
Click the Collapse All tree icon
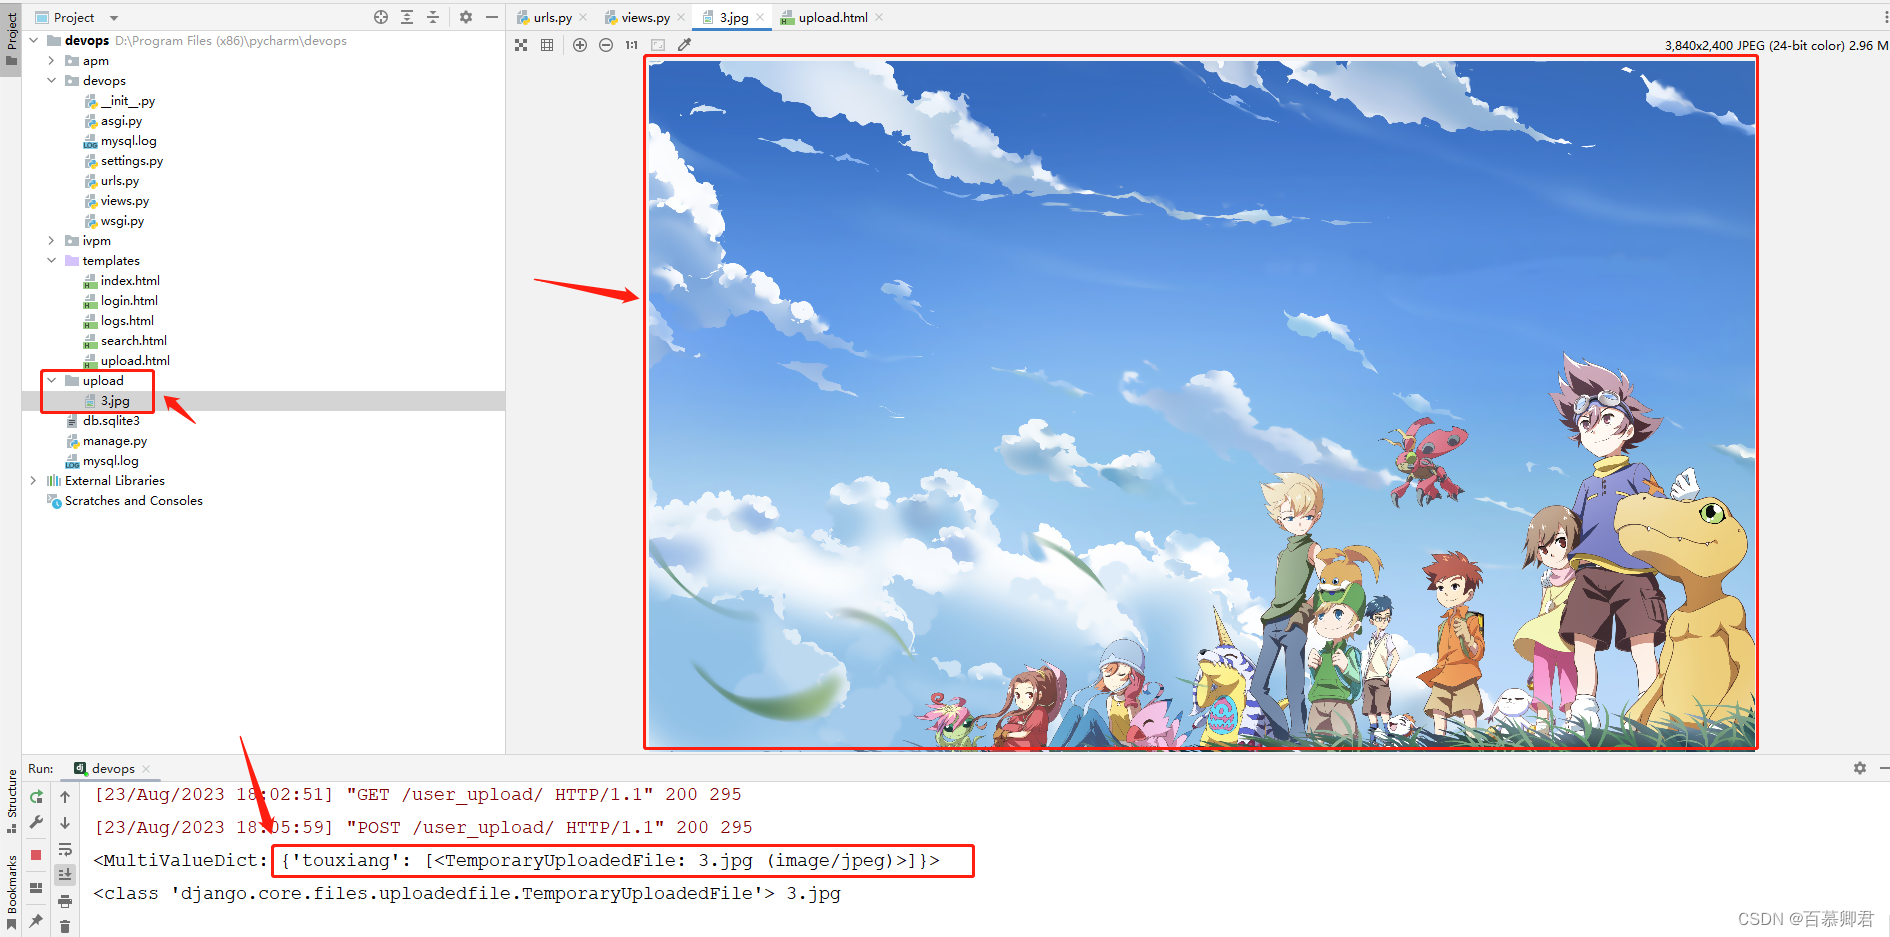433,17
